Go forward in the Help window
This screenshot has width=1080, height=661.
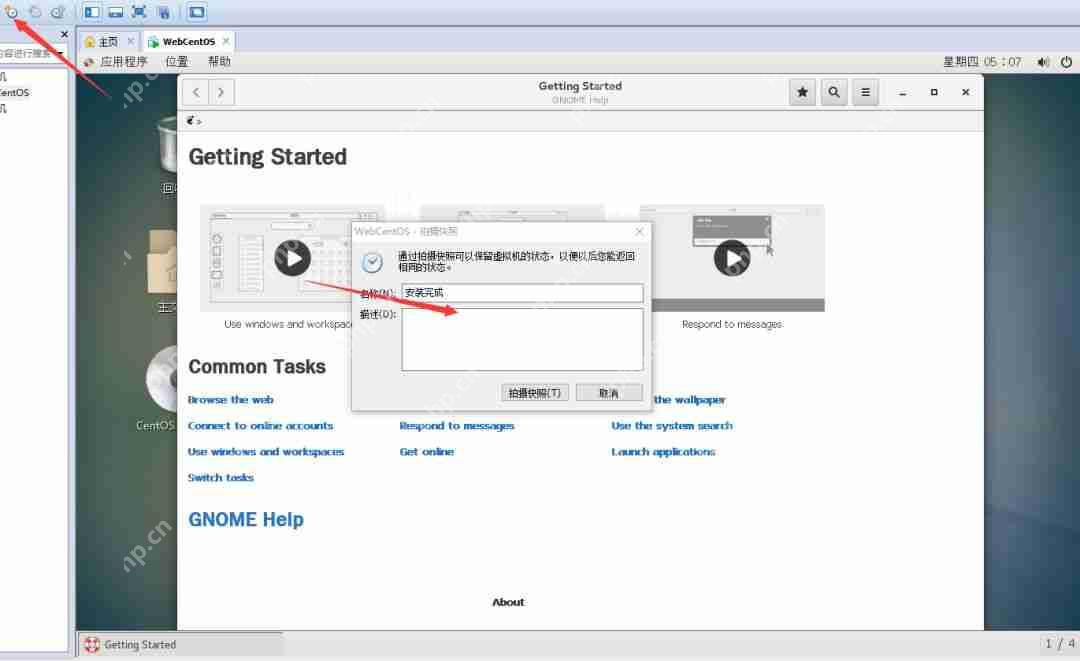coord(221,92)
